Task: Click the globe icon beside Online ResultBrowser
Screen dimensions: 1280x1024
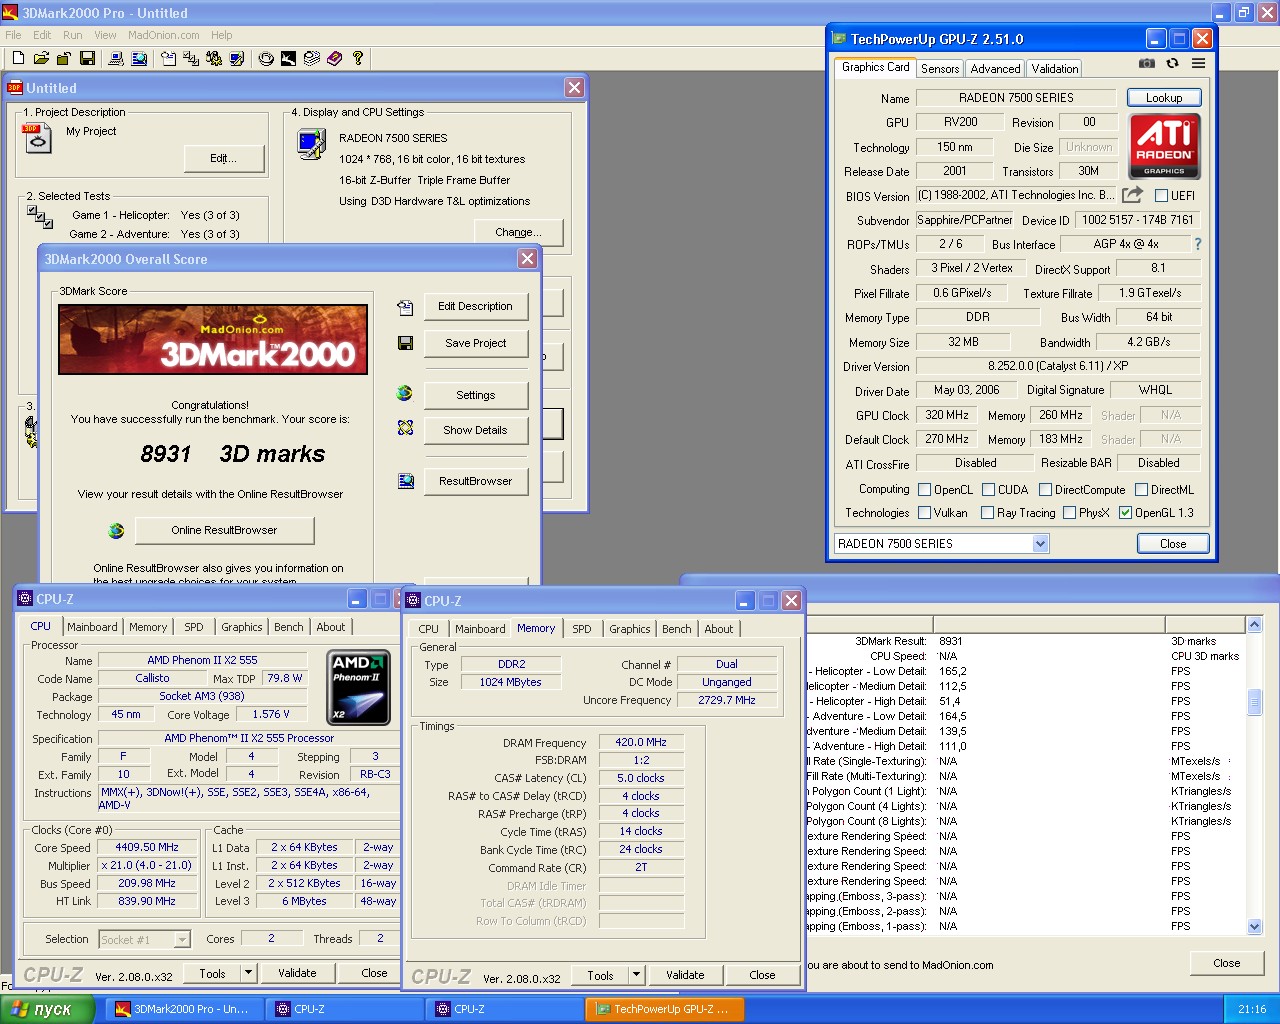Action: [116, 531]
